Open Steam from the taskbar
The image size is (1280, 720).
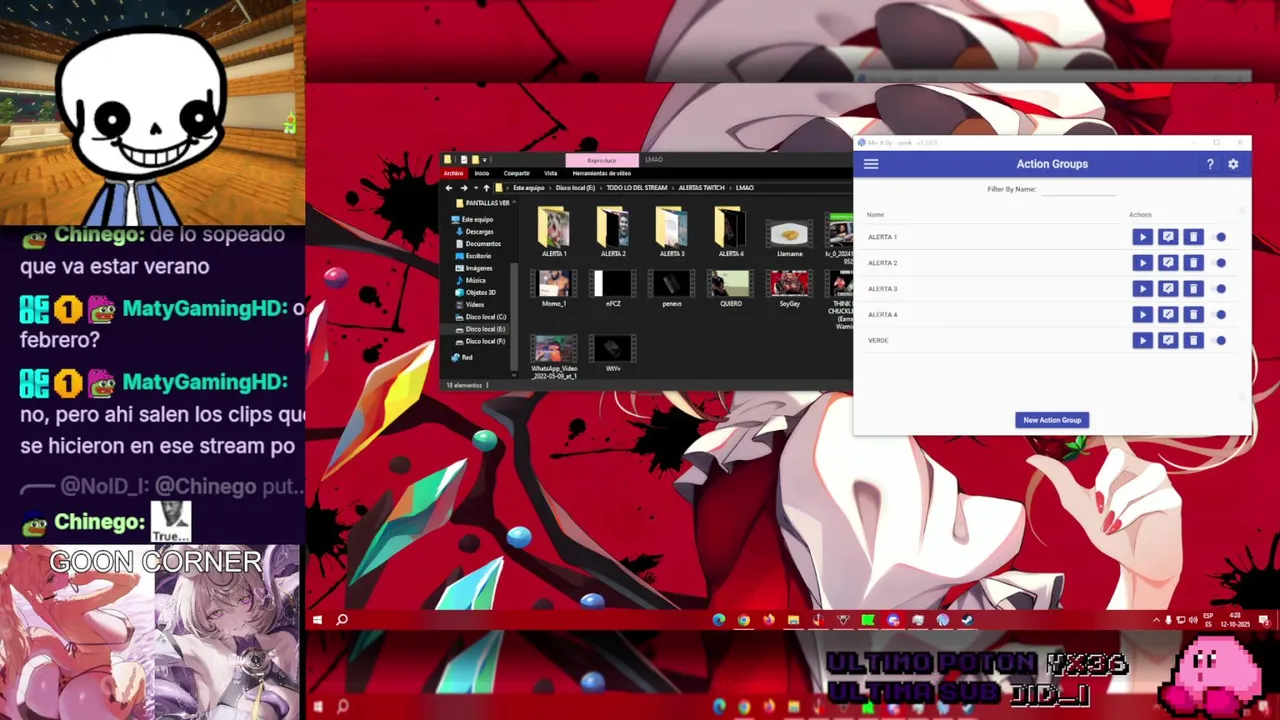(967, 620)
